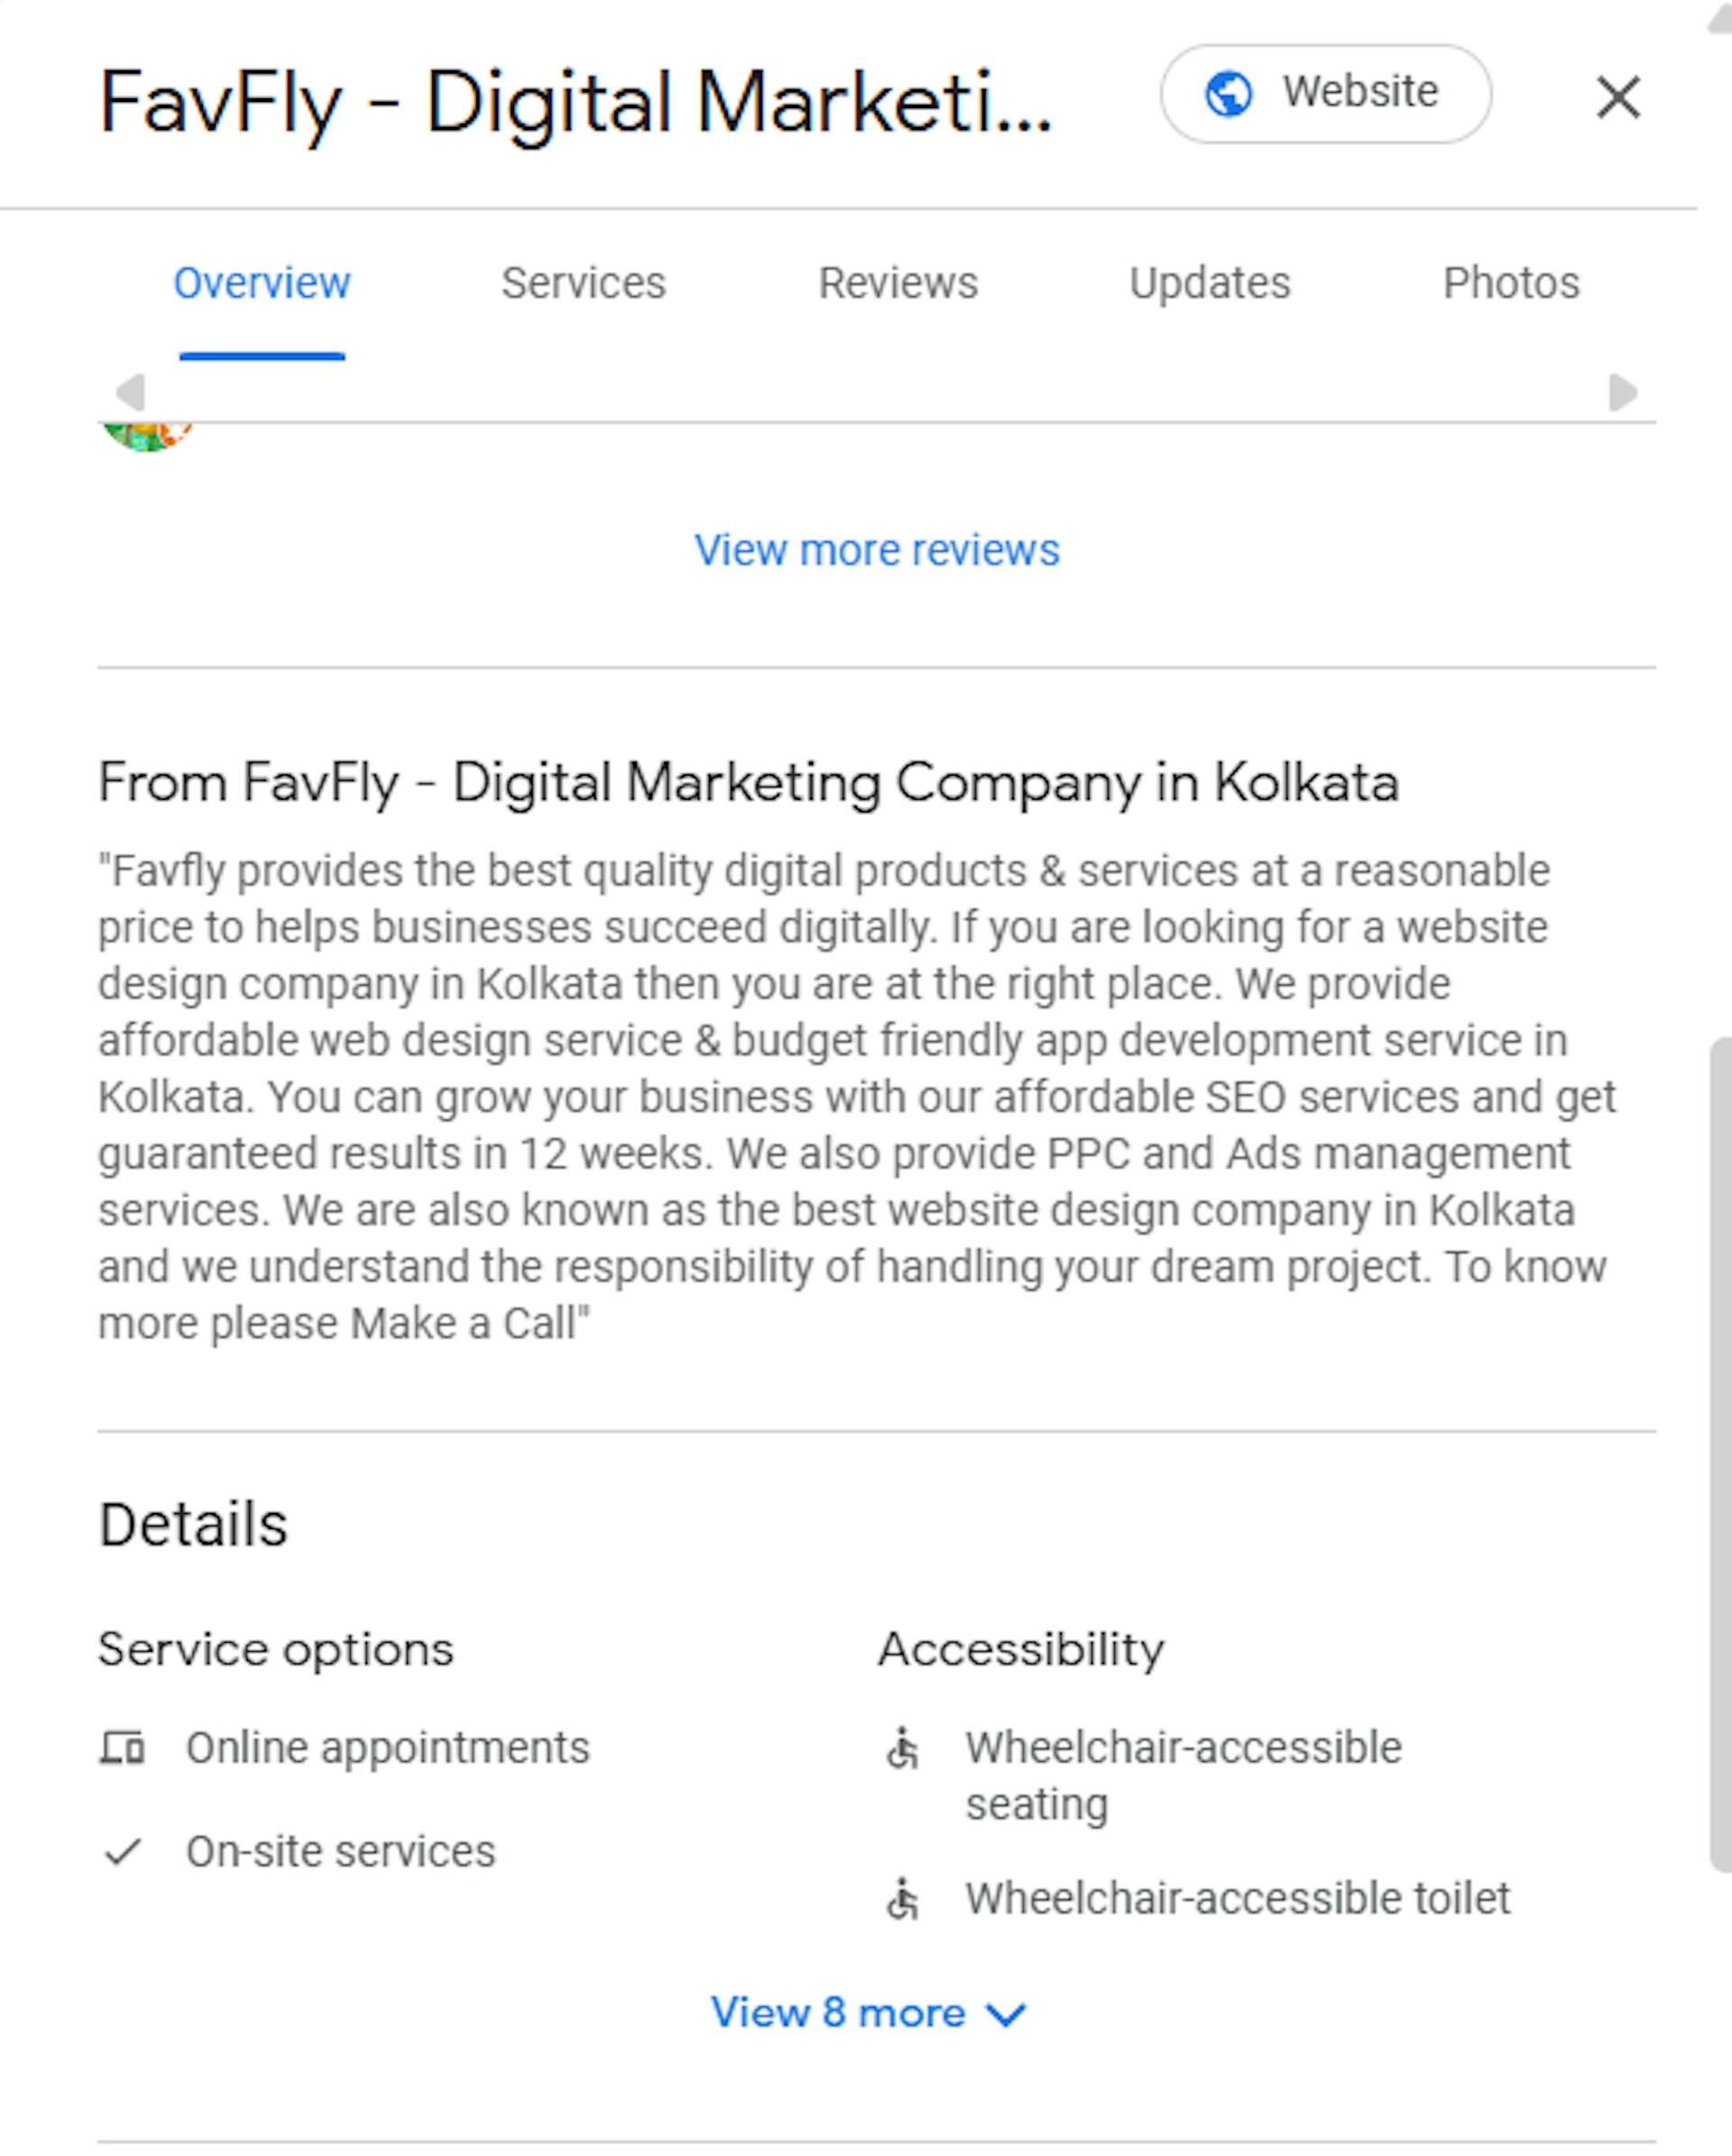Open the Services tab
Screen dimensions: 1732x2156
pyautogui.click(x=583, y=284)
